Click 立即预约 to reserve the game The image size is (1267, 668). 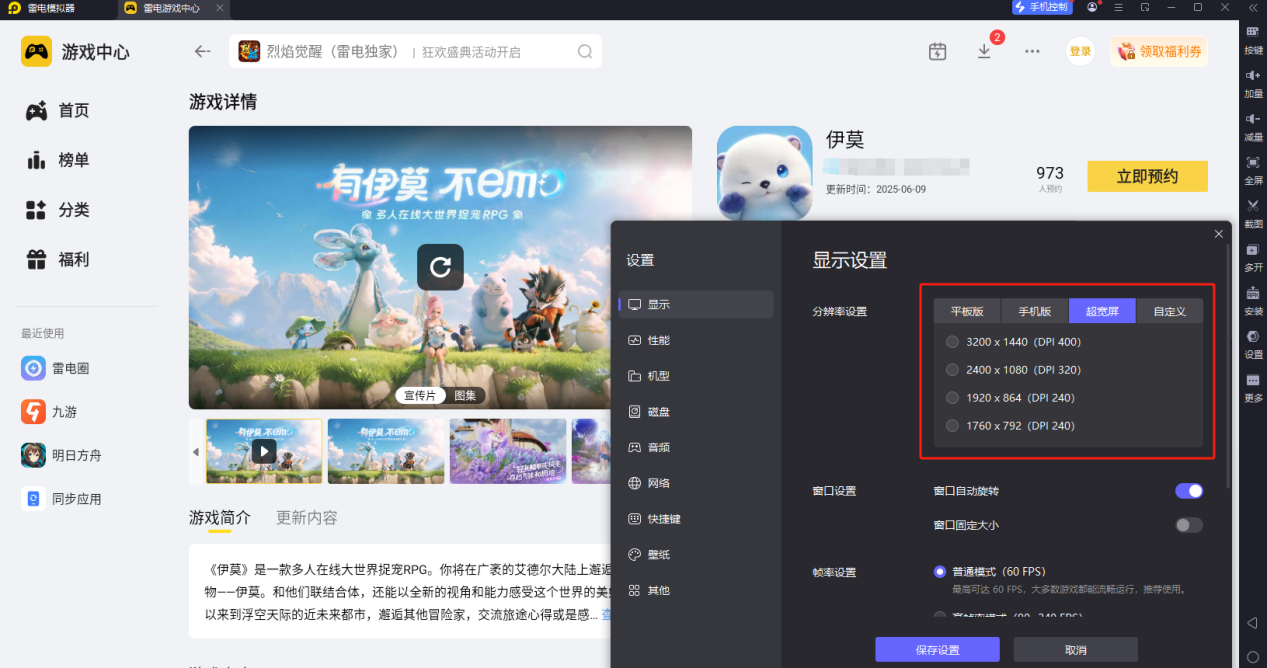[x=1147, y=176]
